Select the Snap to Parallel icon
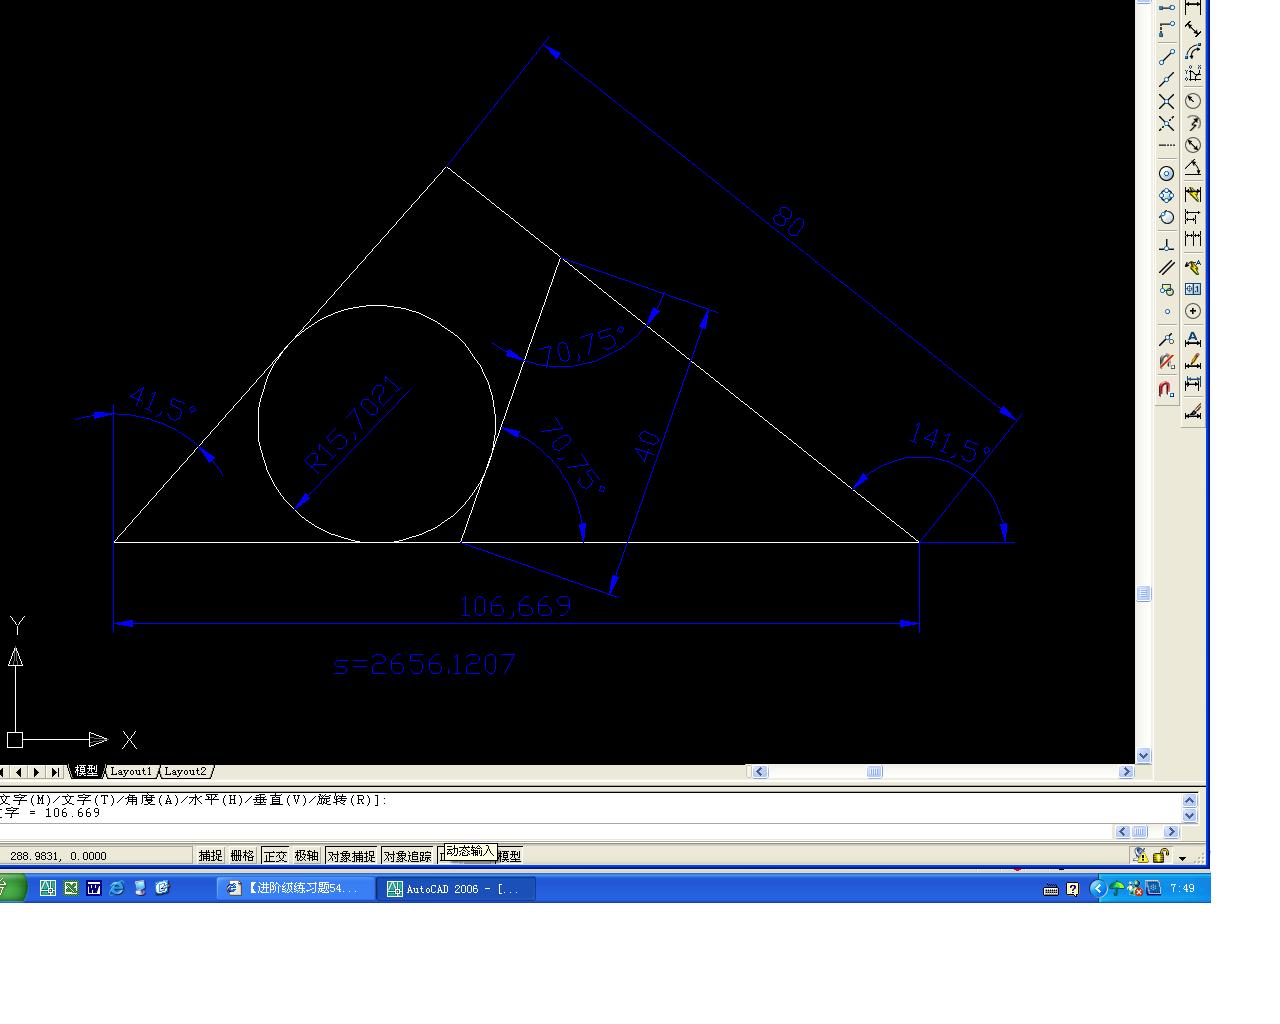 click(x=1167, y=267)
